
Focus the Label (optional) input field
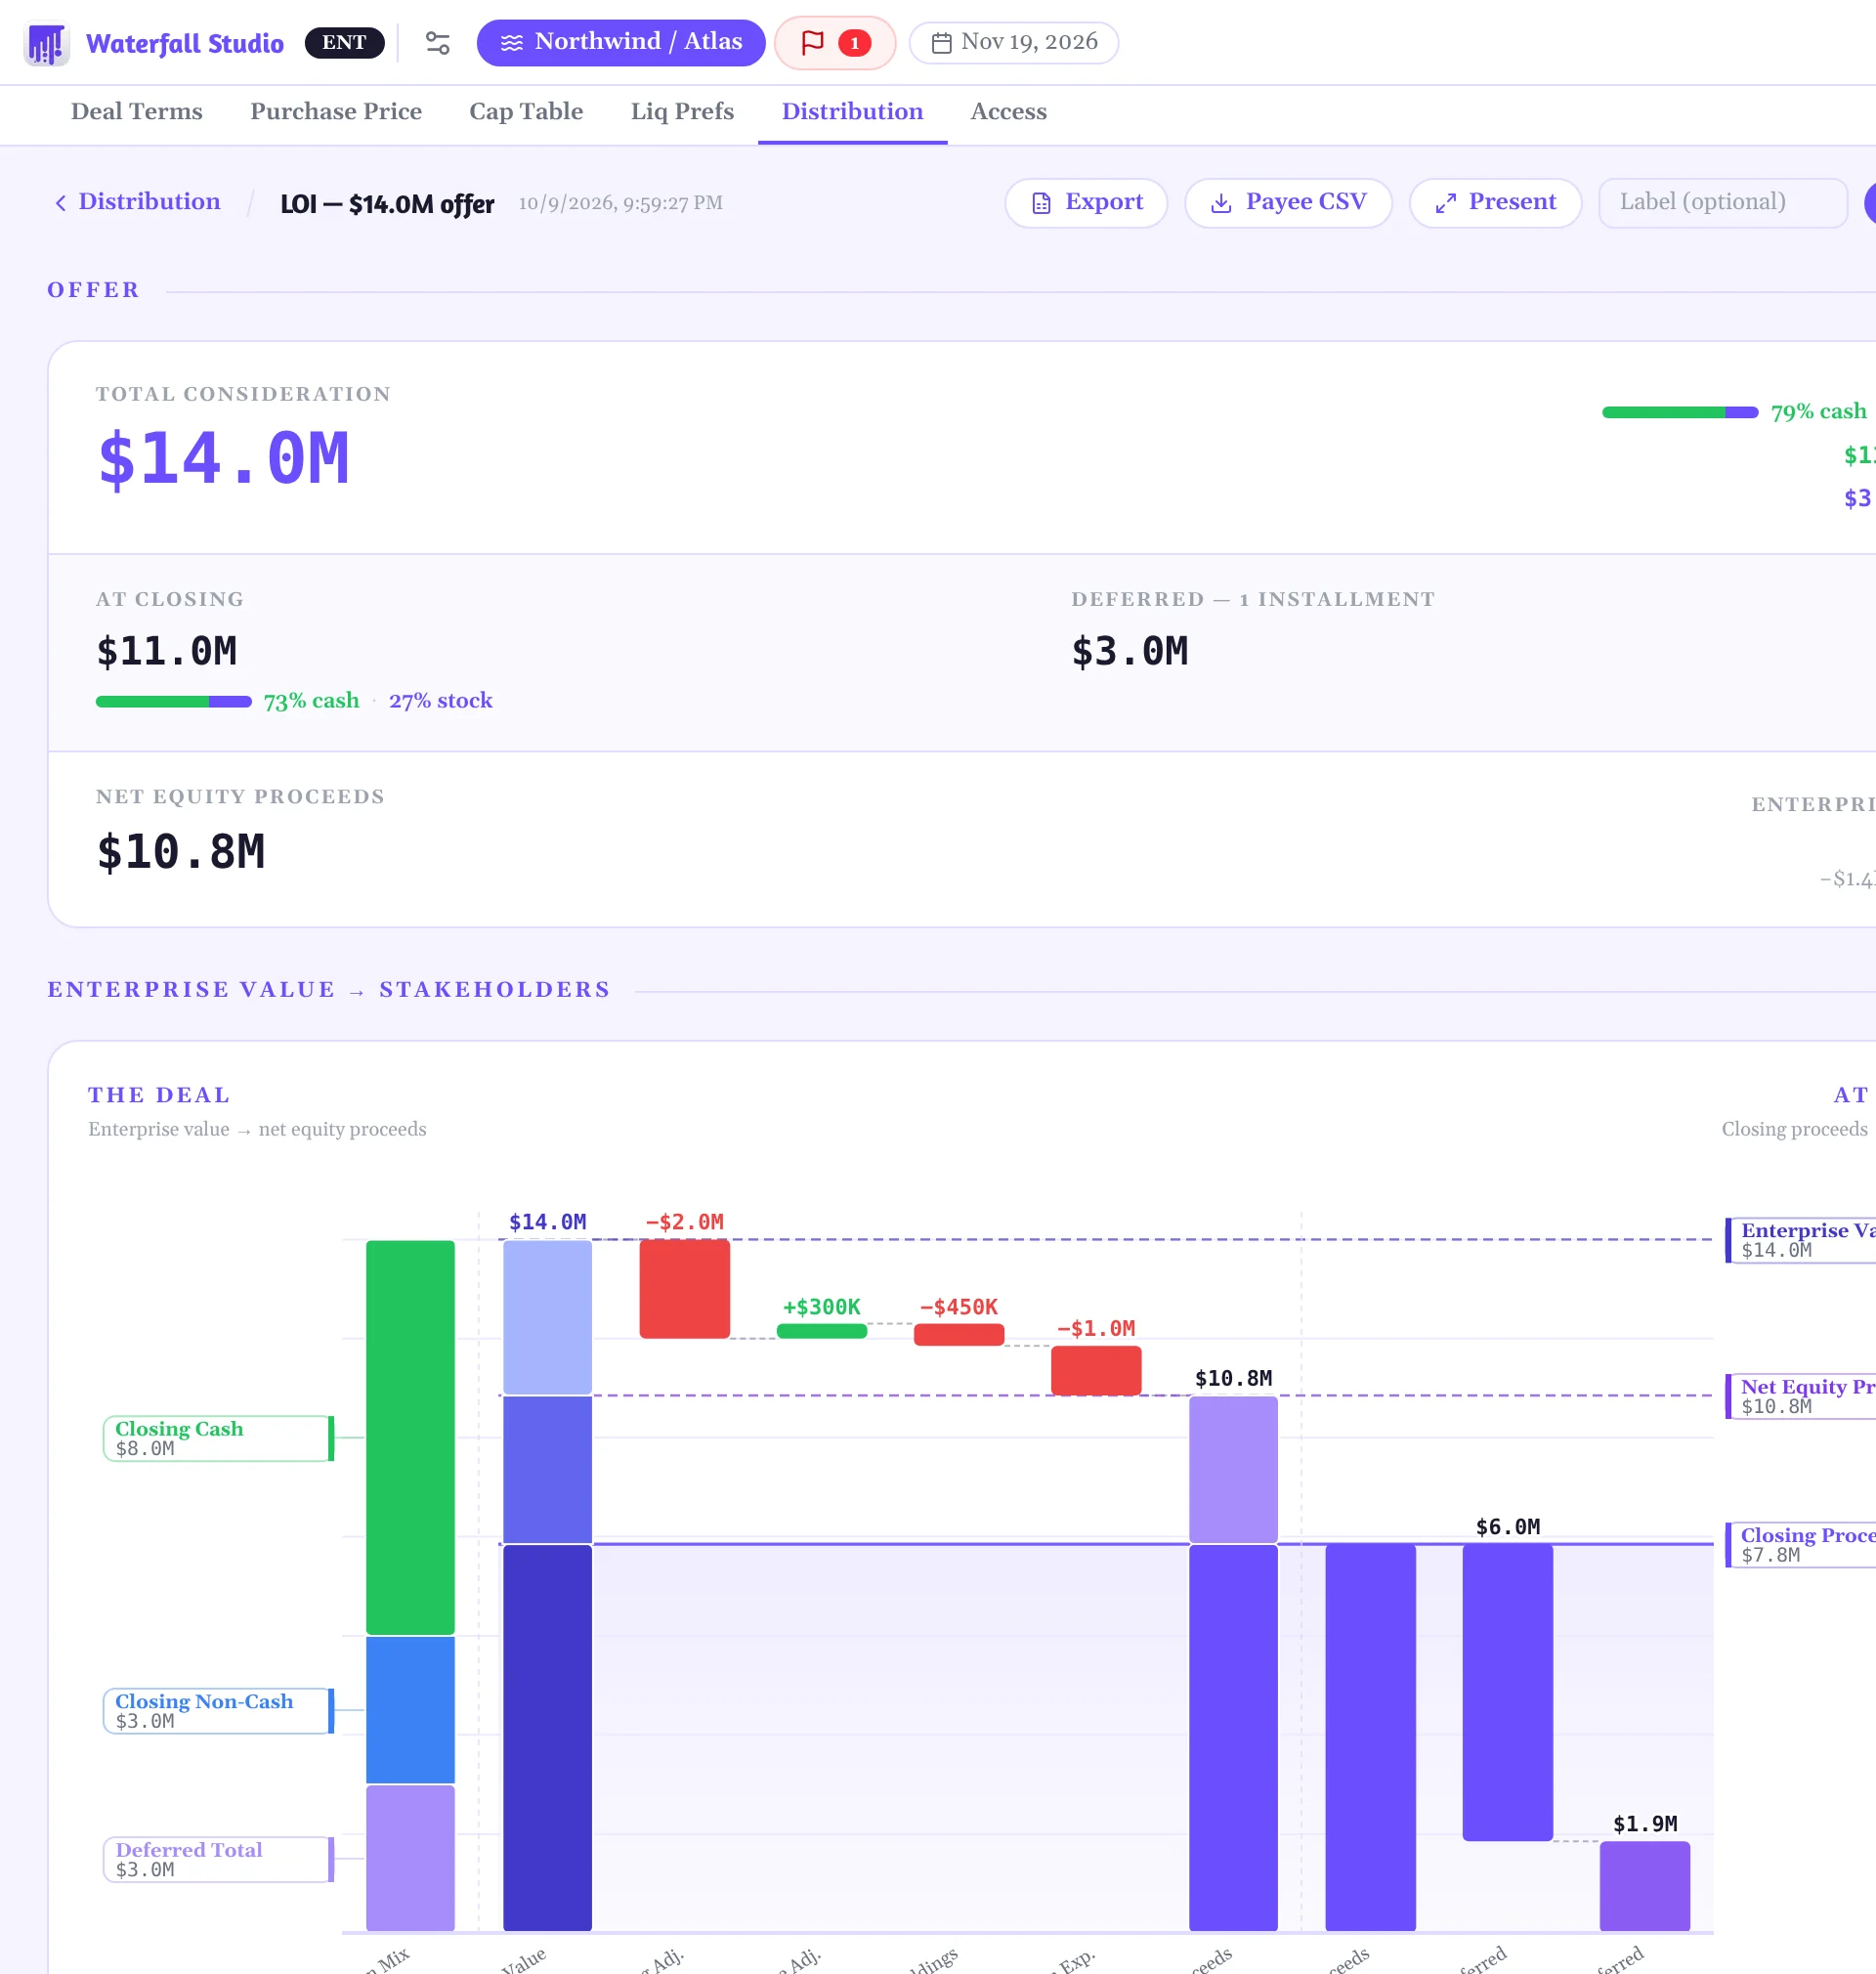pos(1722,203)
